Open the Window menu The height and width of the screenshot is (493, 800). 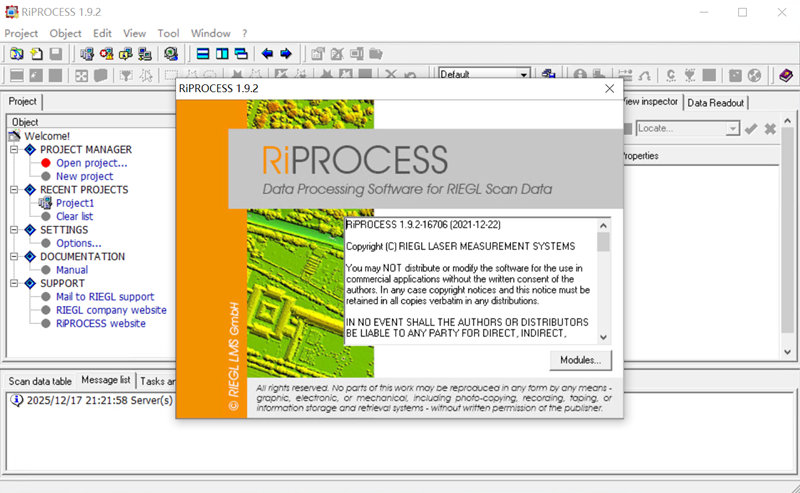(x=211, y=33)
